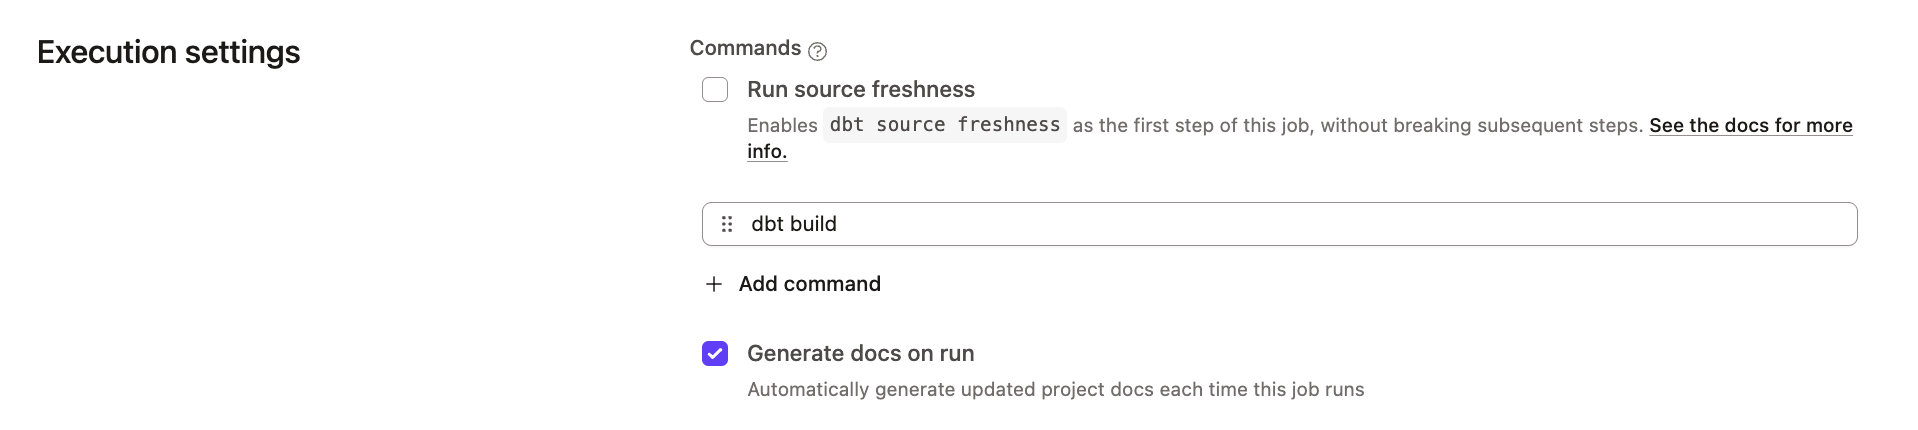This screenshot has width=1918, height=430.
Task: Click the Execution settings heading
Action: [169, 52]
